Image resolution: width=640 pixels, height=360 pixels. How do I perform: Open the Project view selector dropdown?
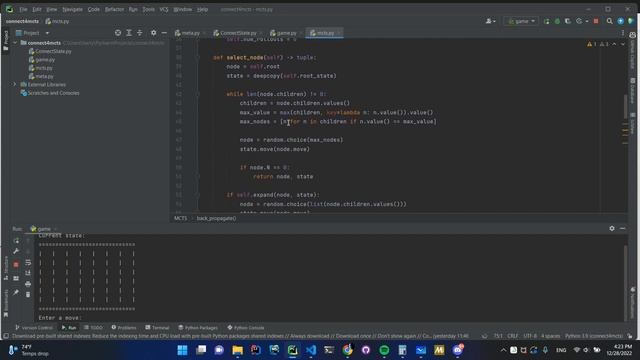33,33
